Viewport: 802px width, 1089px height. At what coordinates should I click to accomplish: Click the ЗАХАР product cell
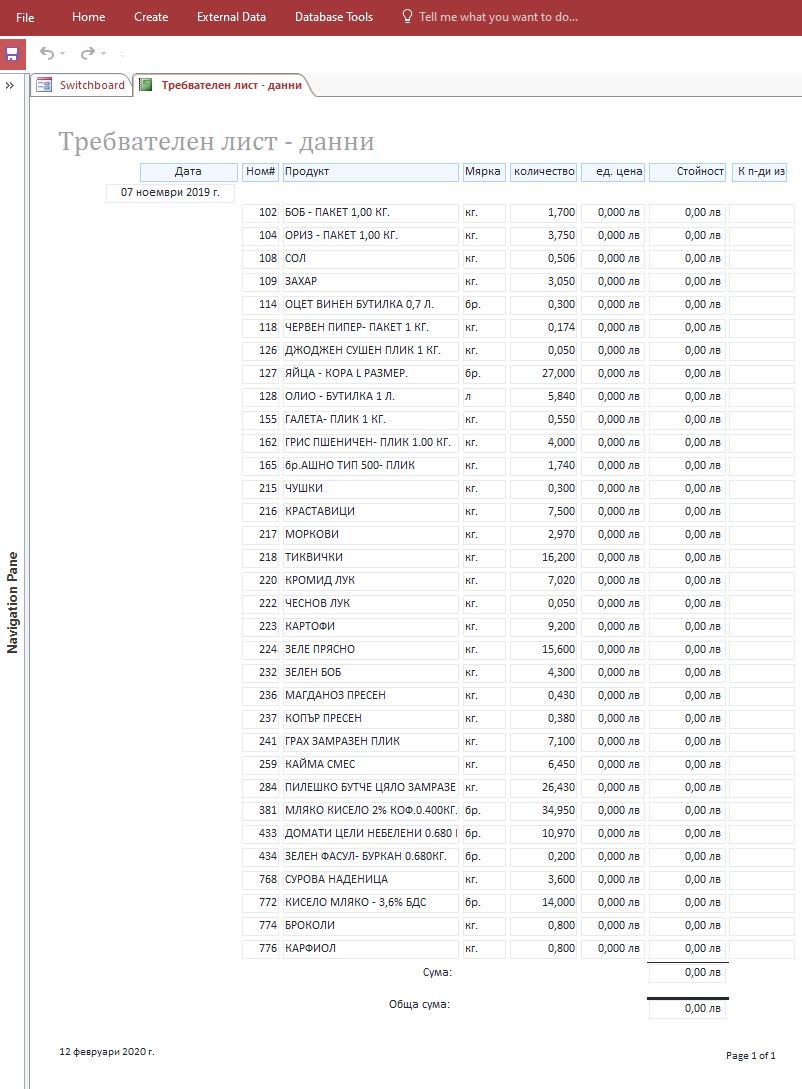(371, 281)
